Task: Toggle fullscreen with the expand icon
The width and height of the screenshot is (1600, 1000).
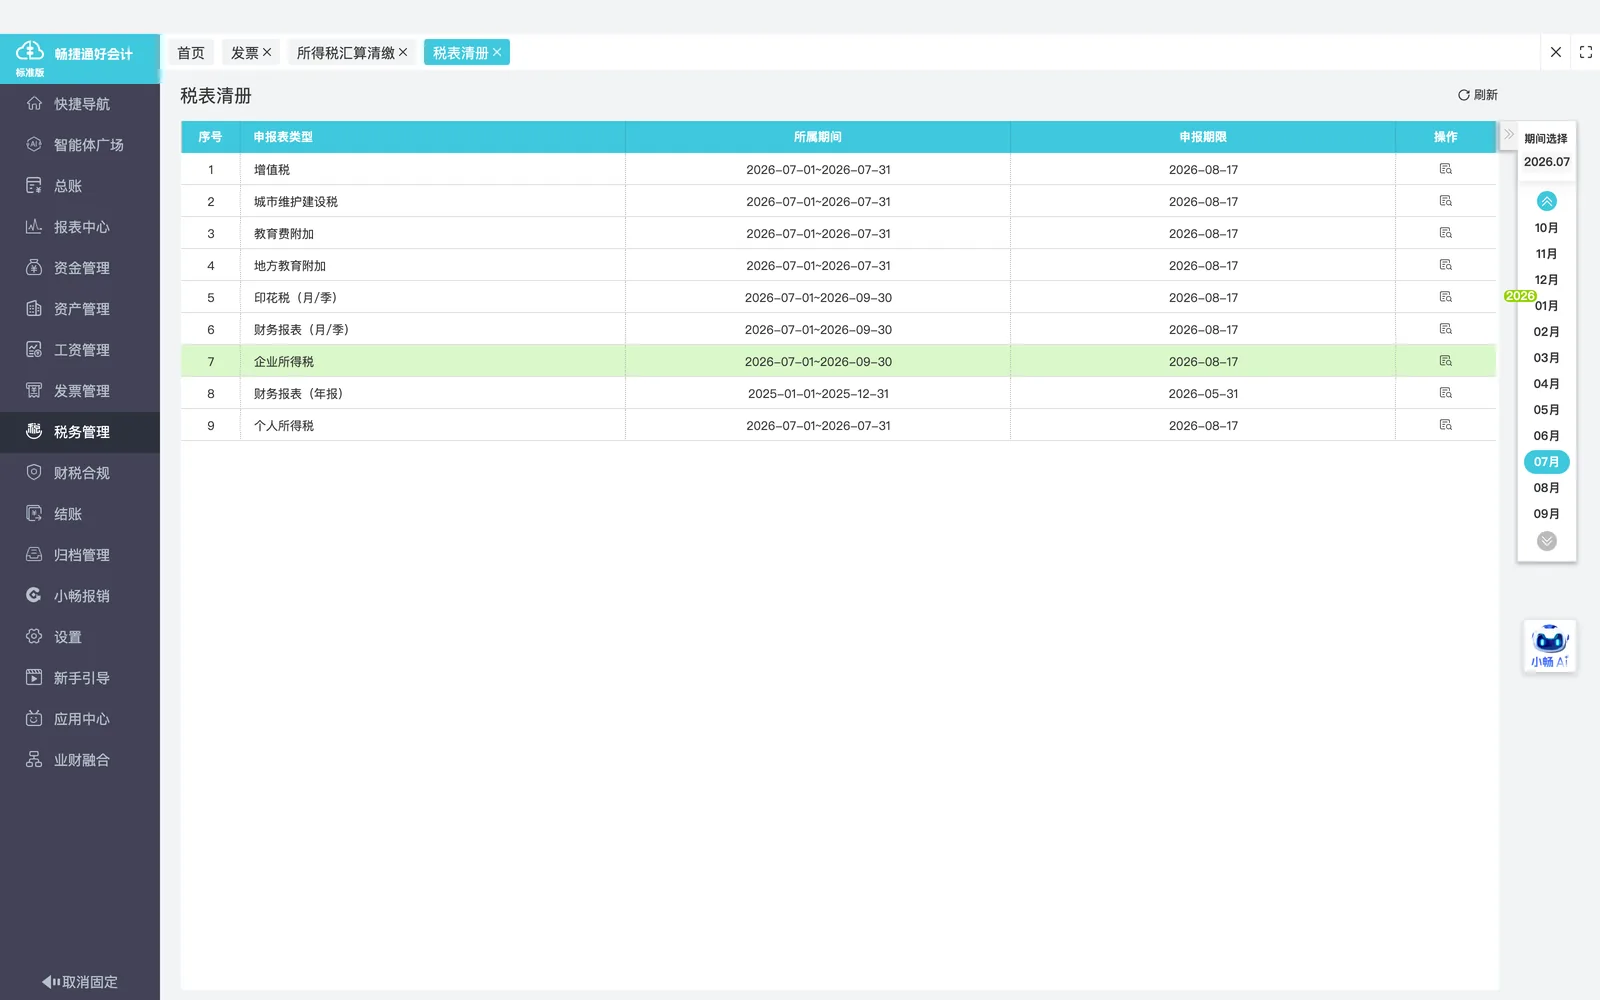Action: pyautogui.click(x=1586, y=52)
